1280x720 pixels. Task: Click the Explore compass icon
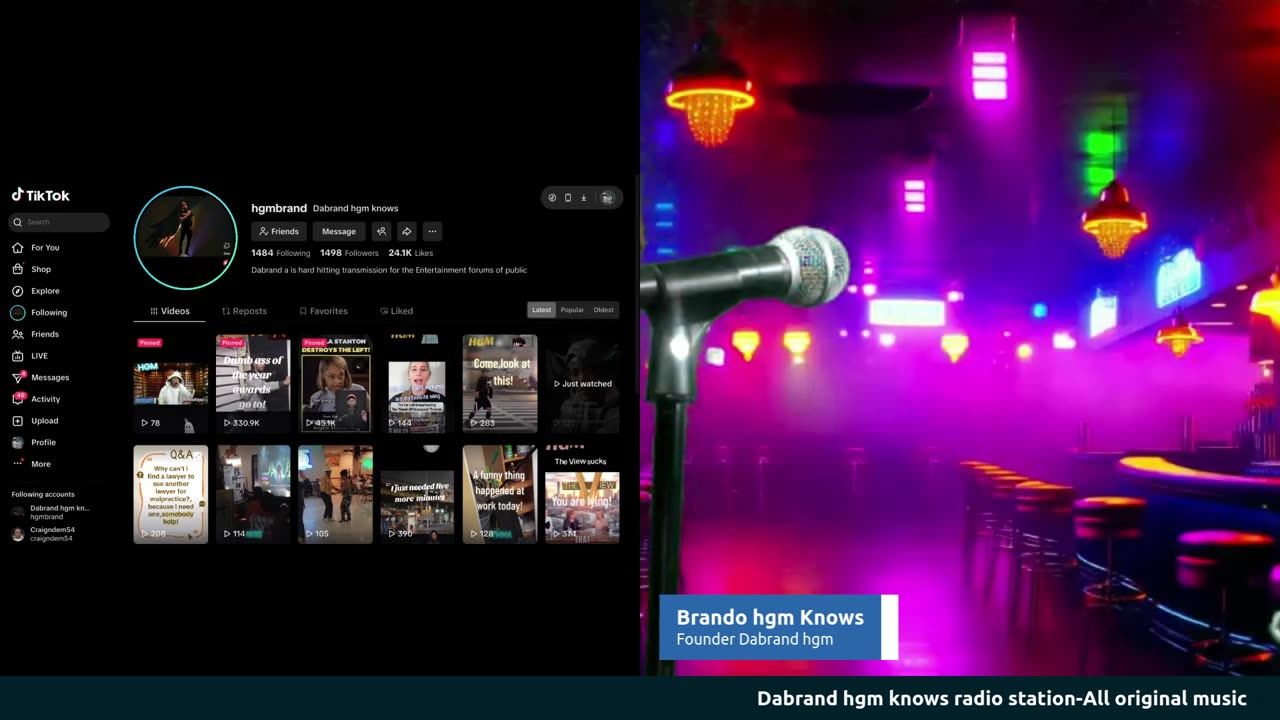(x=17, y=291)
